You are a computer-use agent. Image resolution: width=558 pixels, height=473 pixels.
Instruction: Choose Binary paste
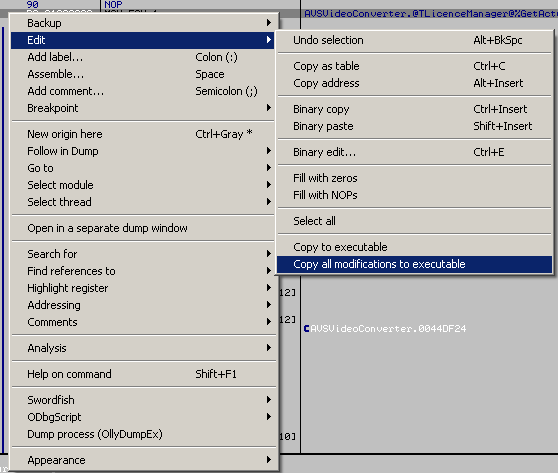click(x=414, y=126)
